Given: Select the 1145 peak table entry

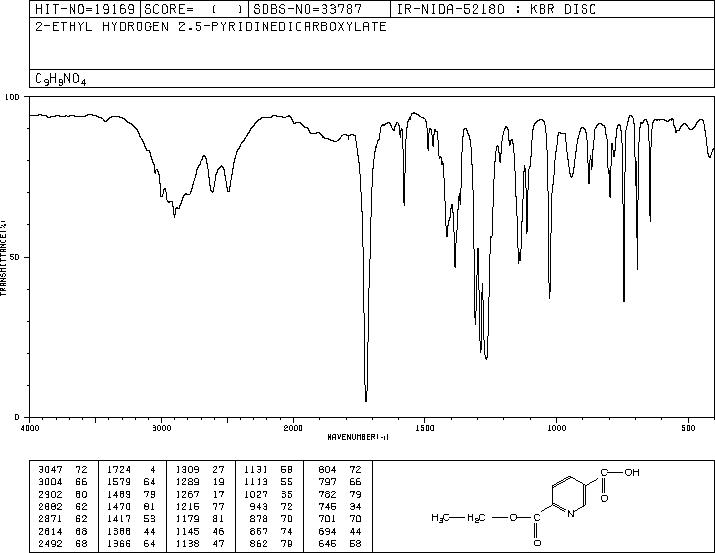Looking at the screenshot, I should click(200, 531).
